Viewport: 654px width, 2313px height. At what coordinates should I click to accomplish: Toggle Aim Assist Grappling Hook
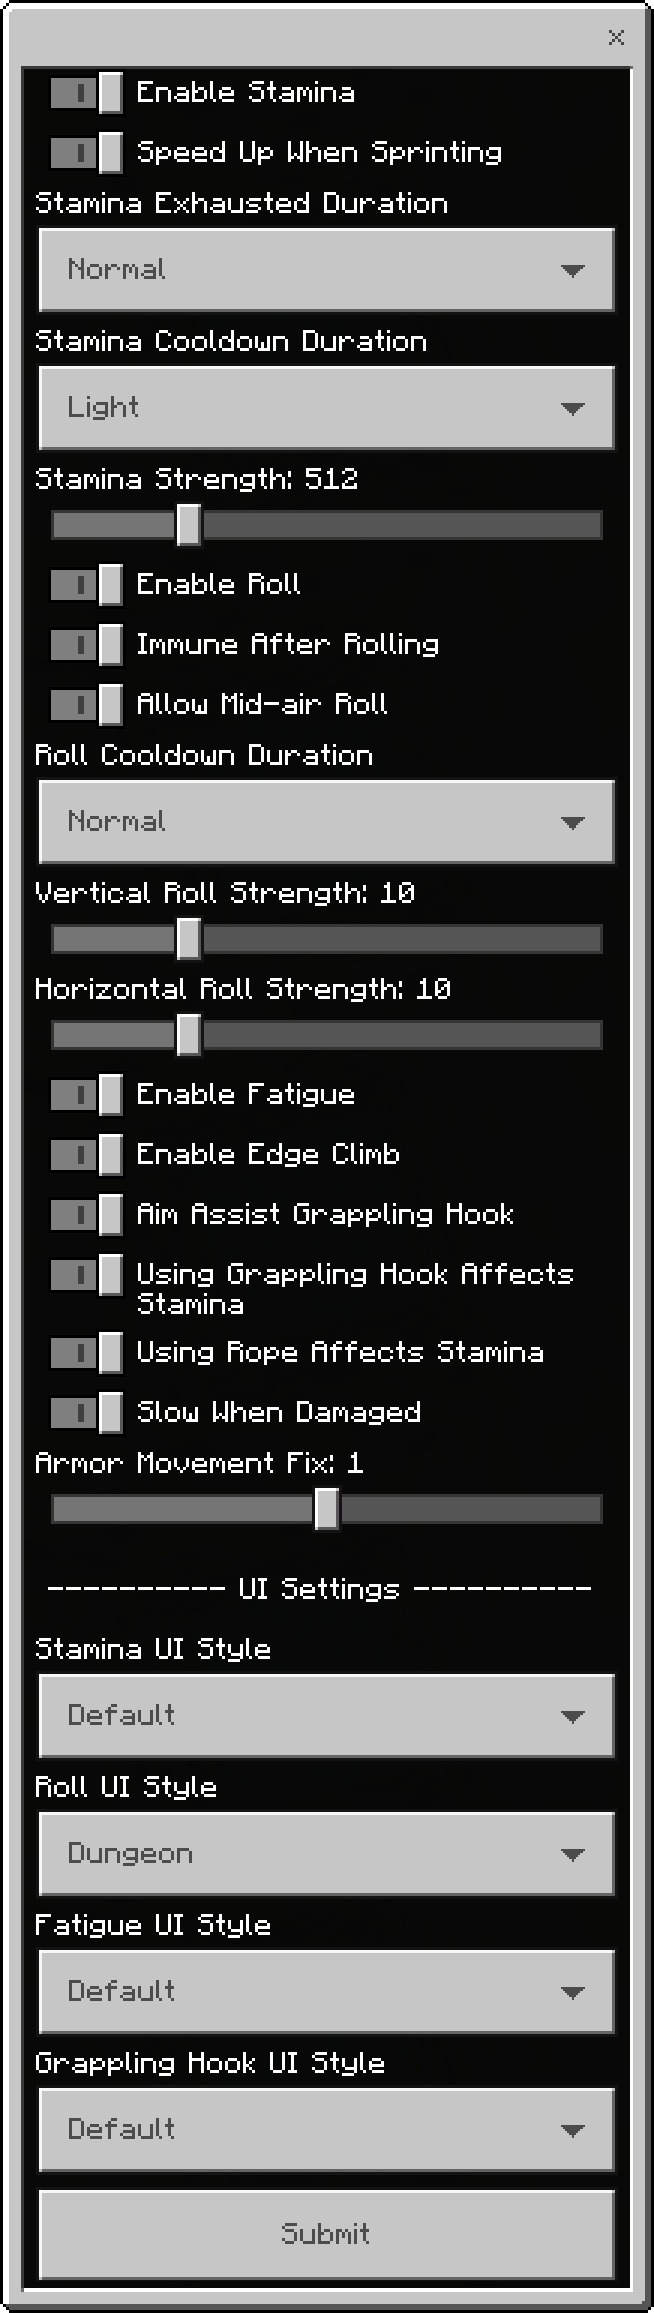click(84, 1215)
